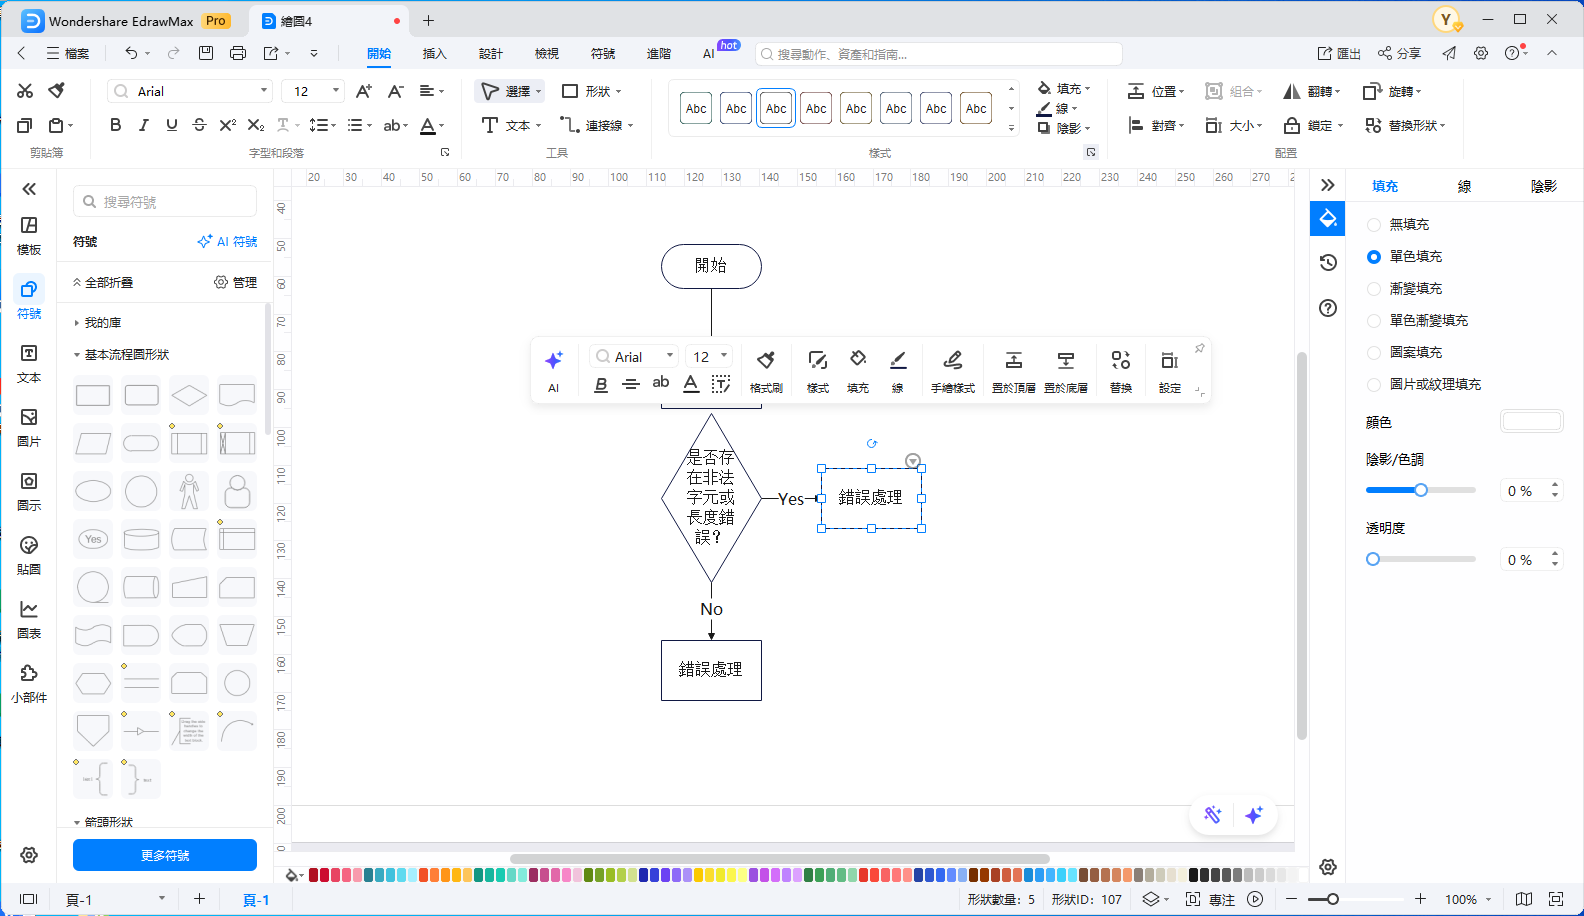Select 圖案填充 pattern fill option
Viewport: 1584px width, 916px height.
1374,353
